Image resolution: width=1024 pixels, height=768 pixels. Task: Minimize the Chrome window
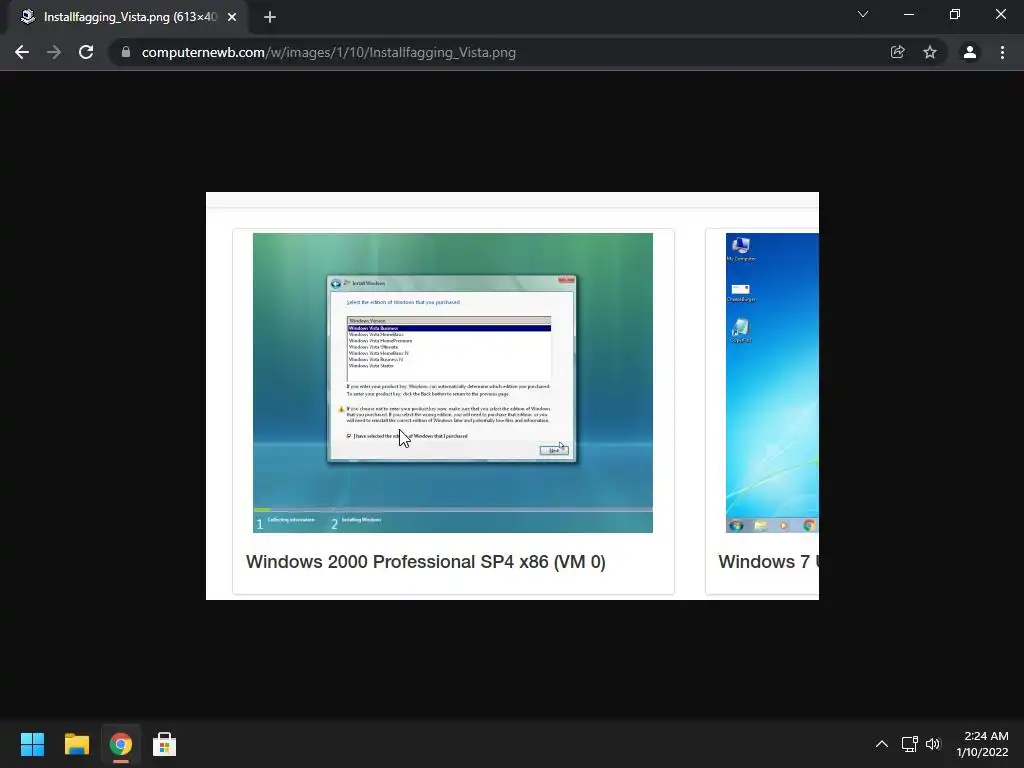pos(908,14)
